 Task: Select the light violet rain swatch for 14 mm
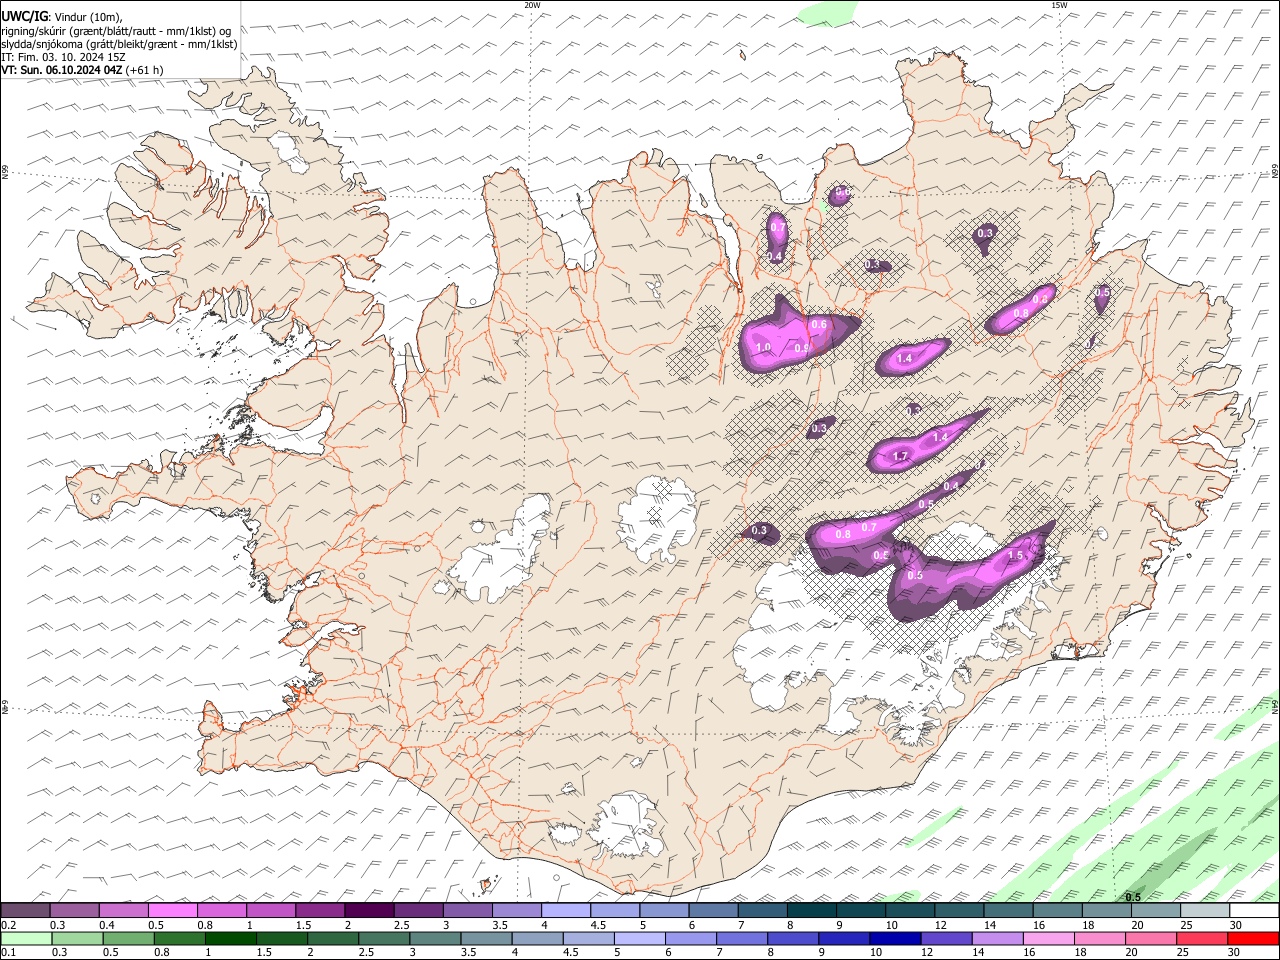997,938
